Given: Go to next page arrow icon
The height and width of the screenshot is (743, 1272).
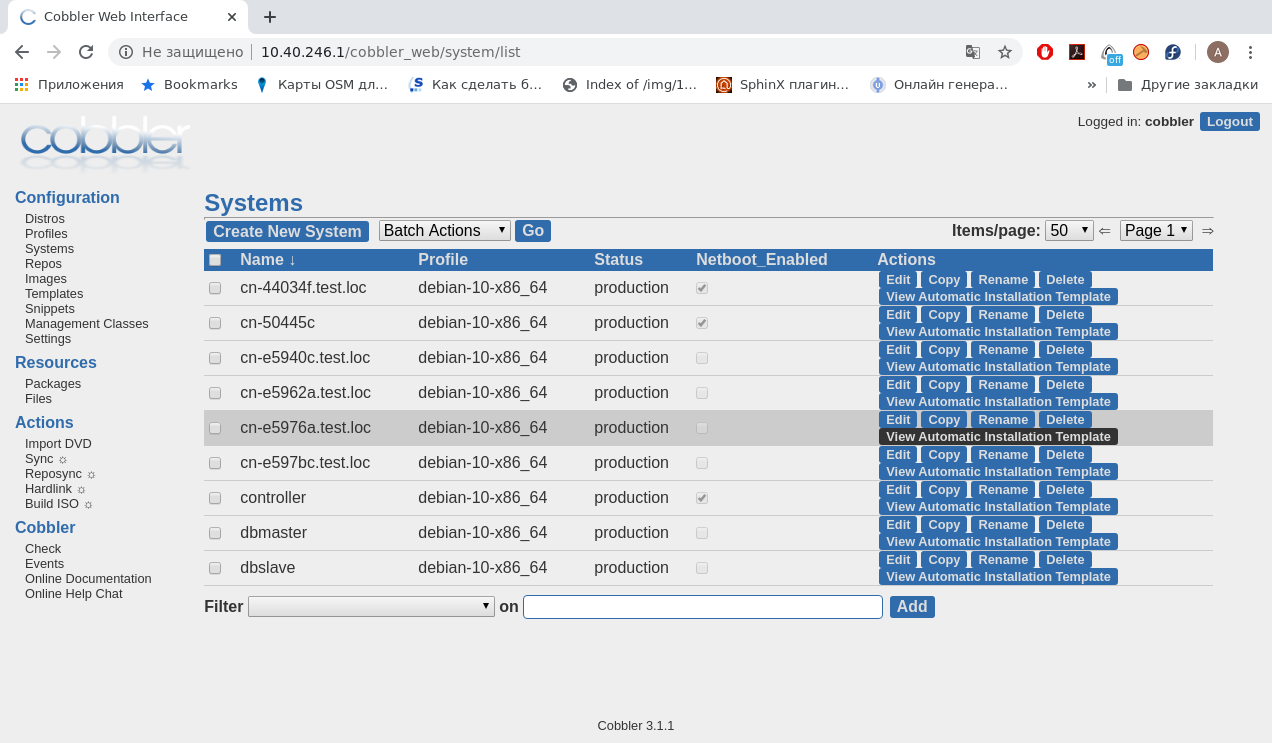Looking at the screenshot, I should 1207,231.
